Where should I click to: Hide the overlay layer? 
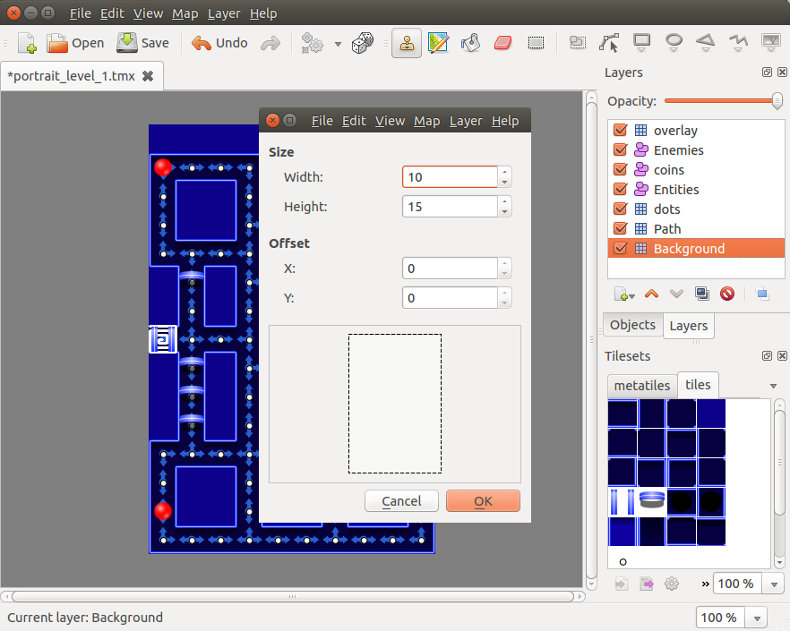click(620, 130)
